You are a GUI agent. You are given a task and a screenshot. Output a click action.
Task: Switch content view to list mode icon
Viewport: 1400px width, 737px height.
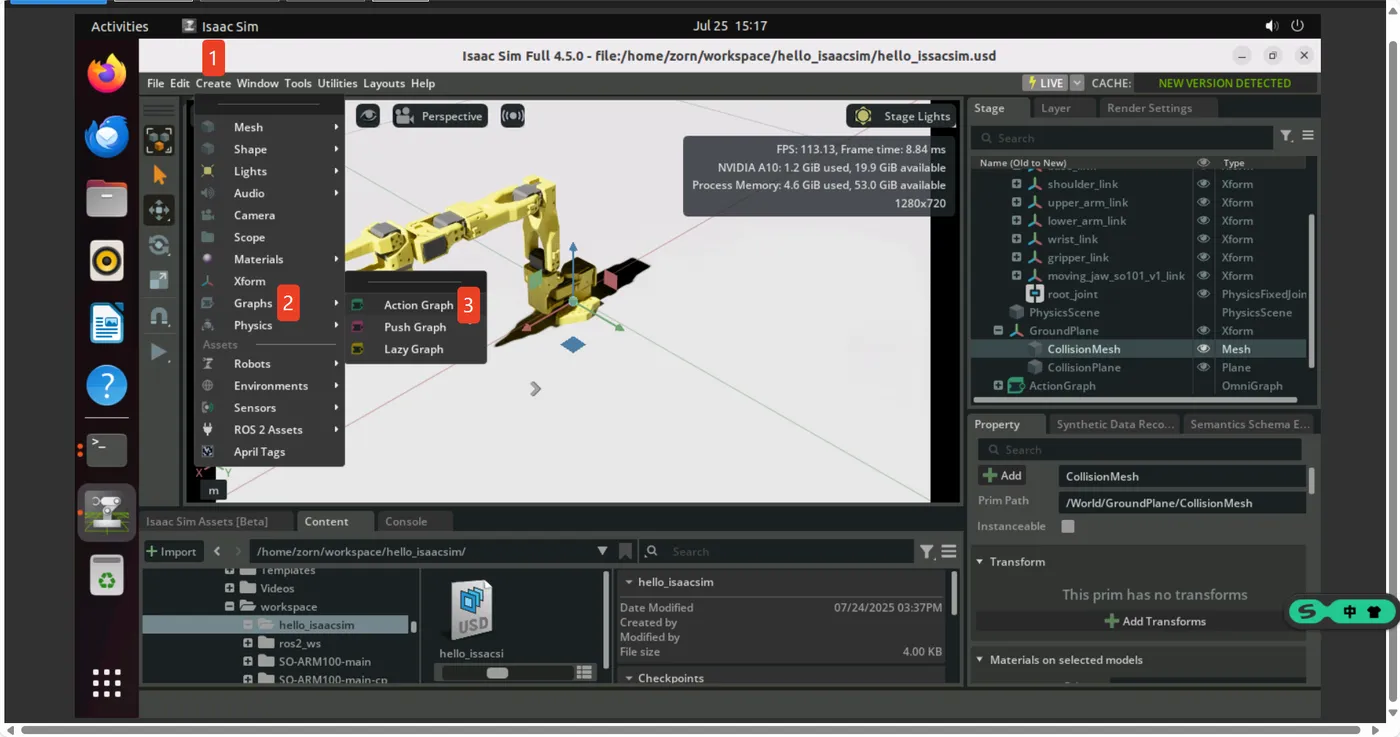[x=585, y=673]
